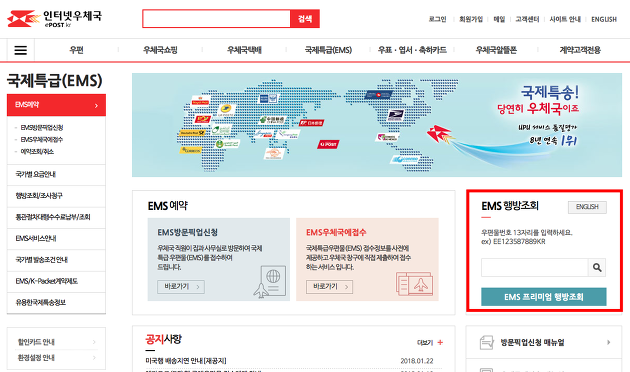Open the 국제특급(EMS) top menu
The width and height of the screenshot is (630, 372).
click(328, 50)
